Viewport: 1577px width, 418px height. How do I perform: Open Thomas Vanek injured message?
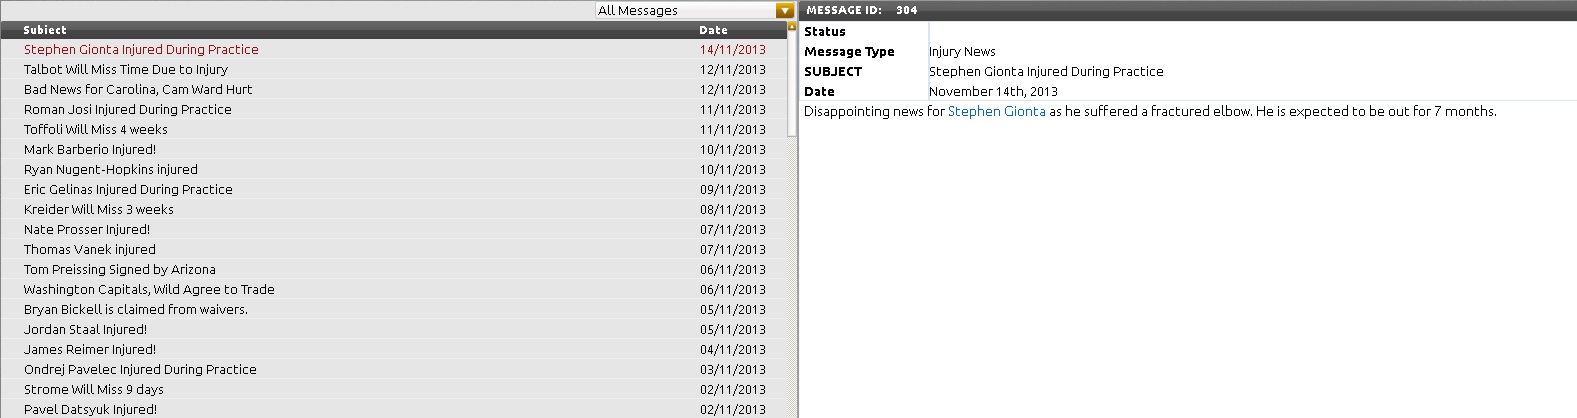coord(90,249)
